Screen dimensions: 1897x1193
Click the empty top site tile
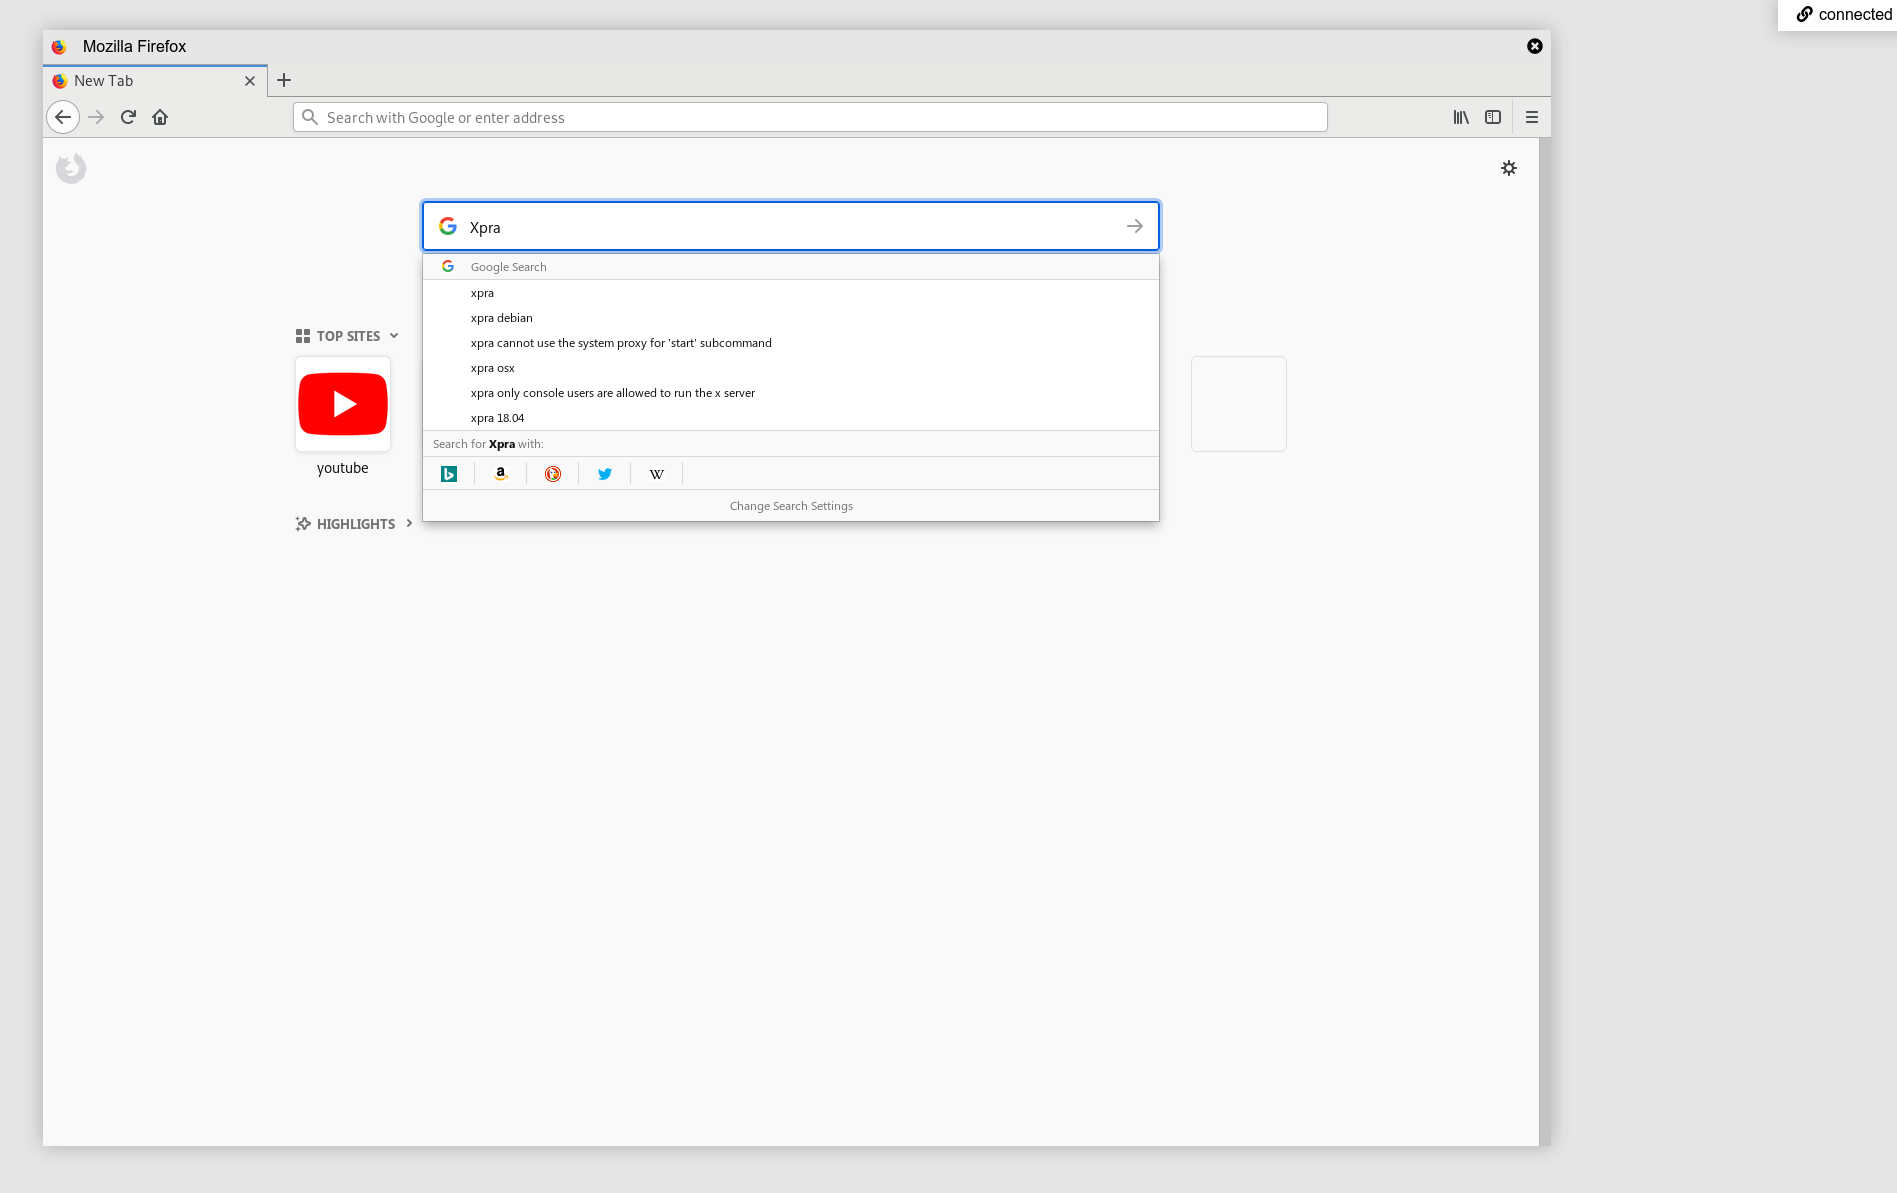[1239, 404]
